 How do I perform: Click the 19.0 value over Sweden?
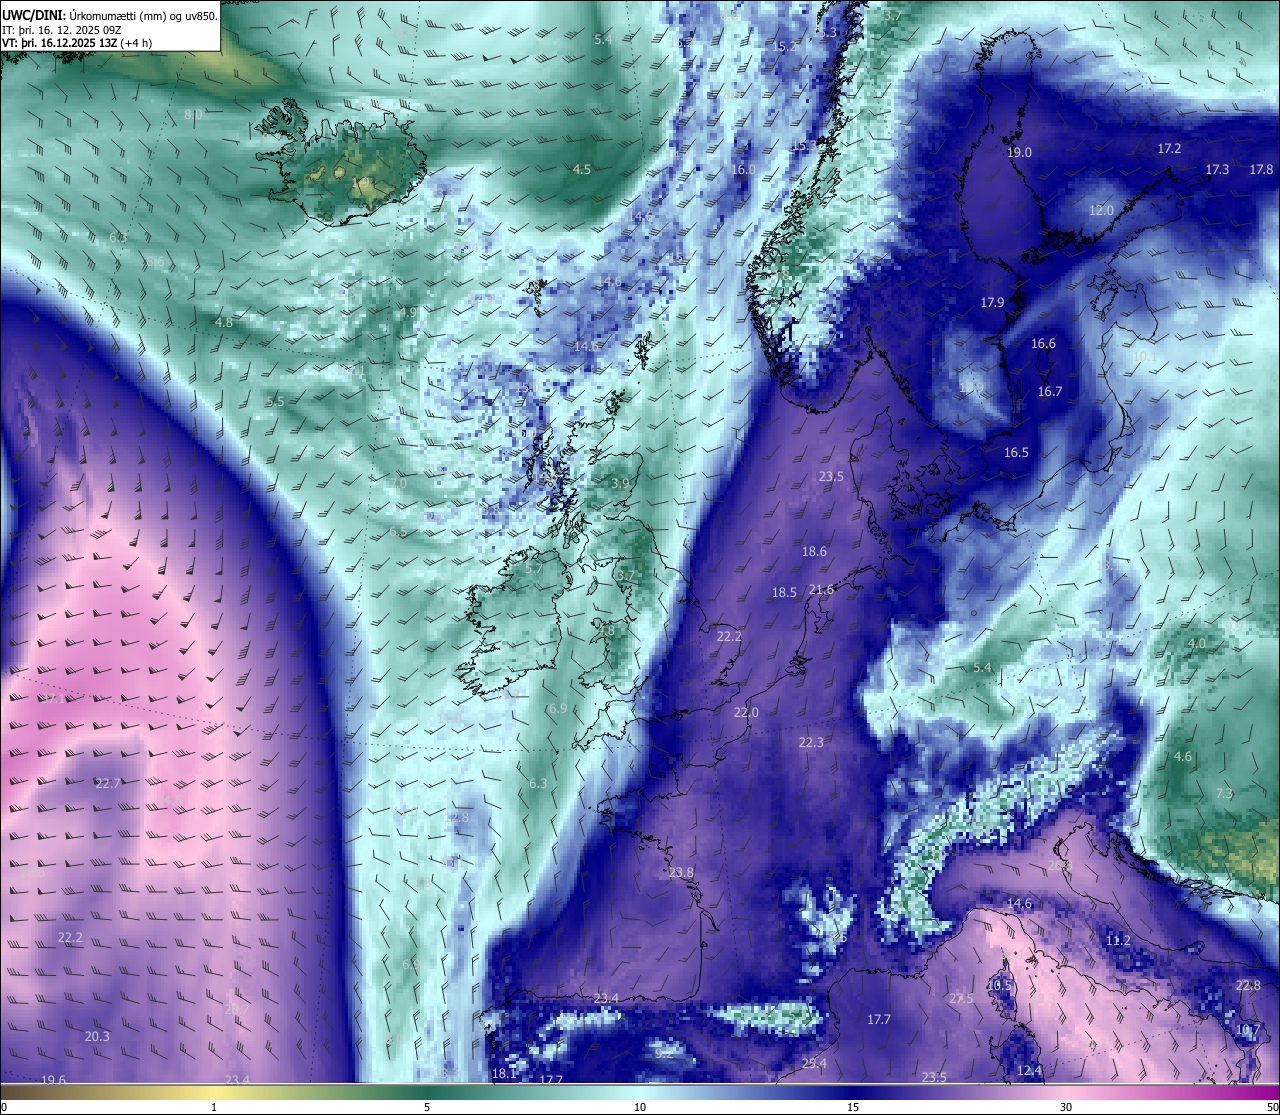click(x=1019, y=152)
